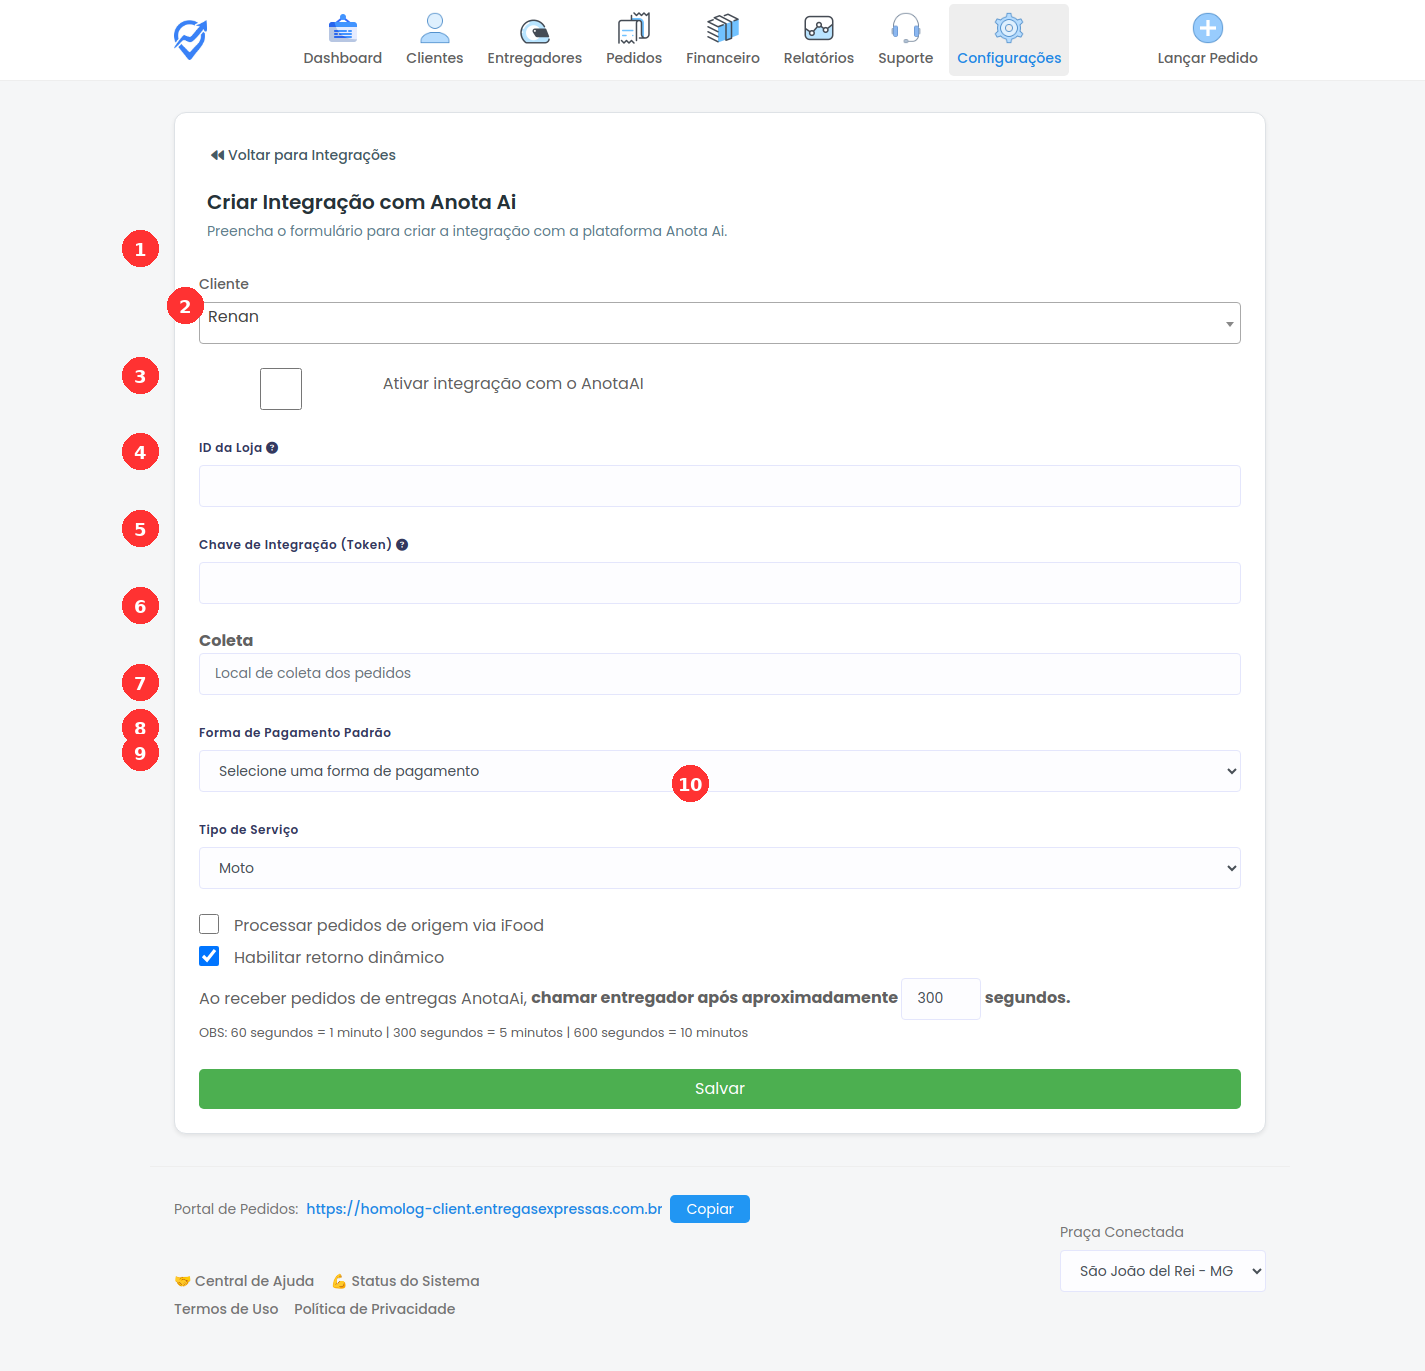Click 'Voltar para Integrações'
This screenshot has height=1371, width=1425.
tap(302, 154)
